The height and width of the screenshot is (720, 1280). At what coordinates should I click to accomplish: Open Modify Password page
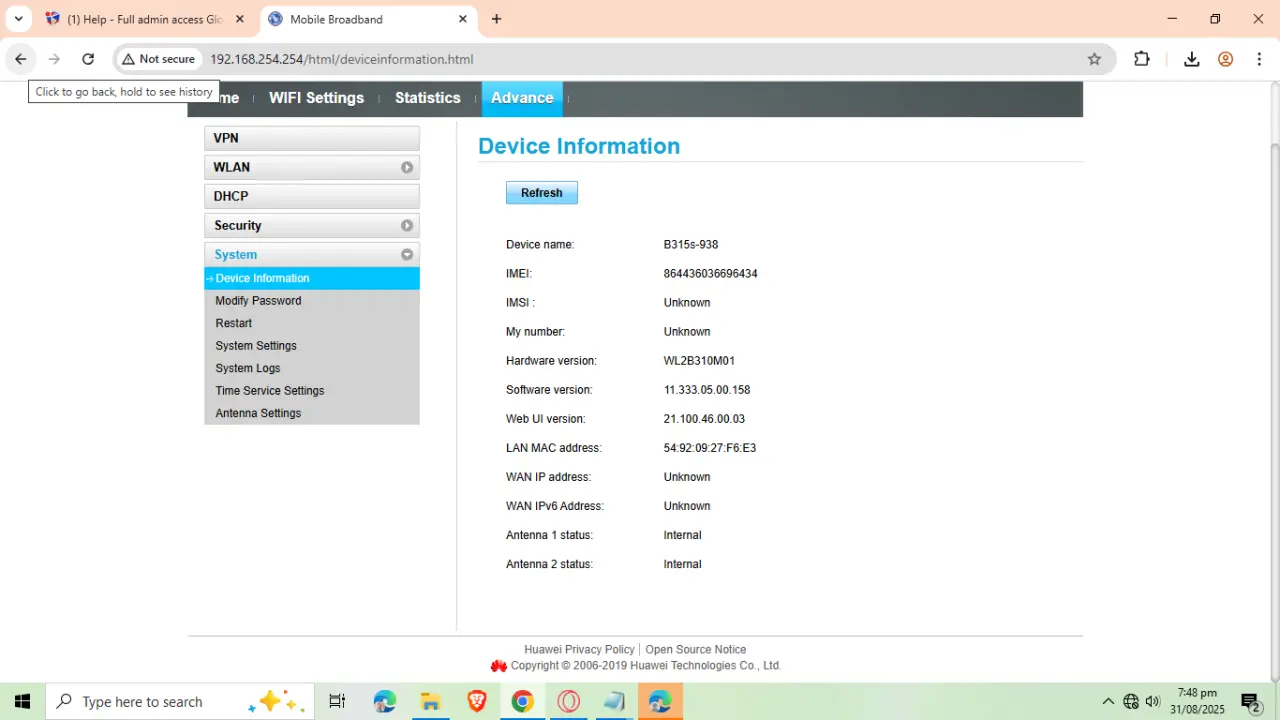coord(258,301)
